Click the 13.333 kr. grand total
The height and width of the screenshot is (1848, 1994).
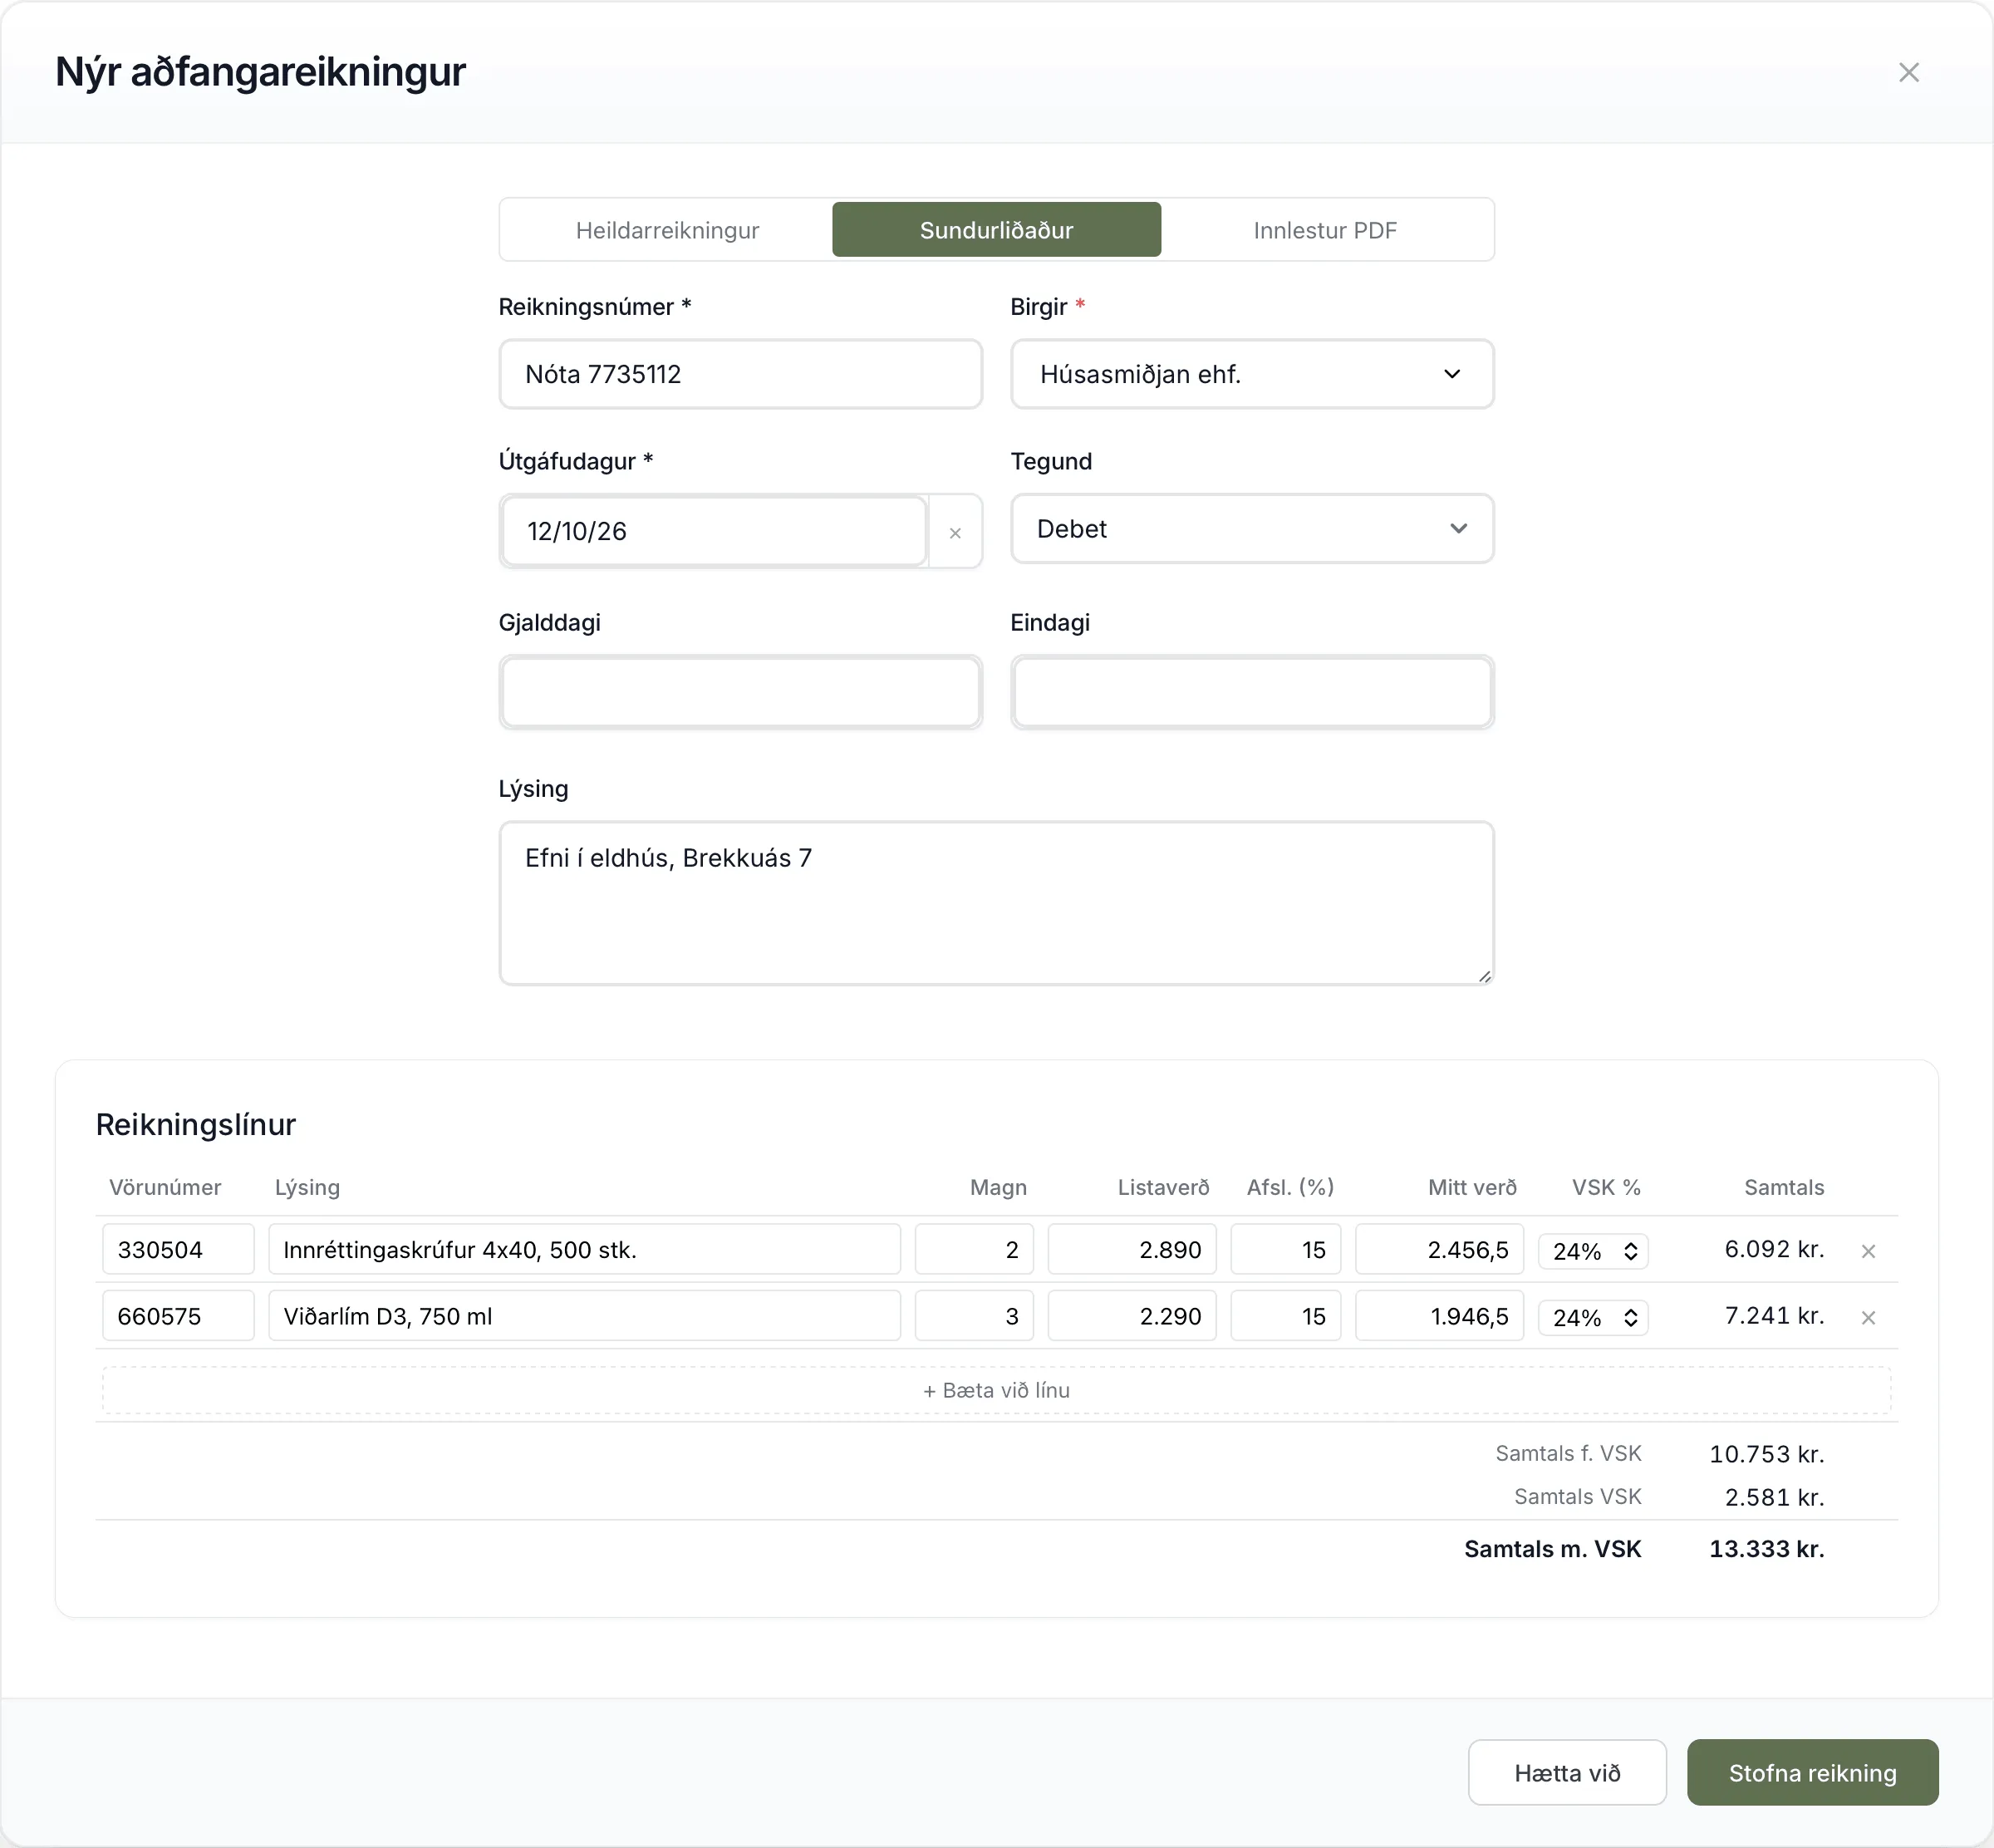point(1766,1549)
